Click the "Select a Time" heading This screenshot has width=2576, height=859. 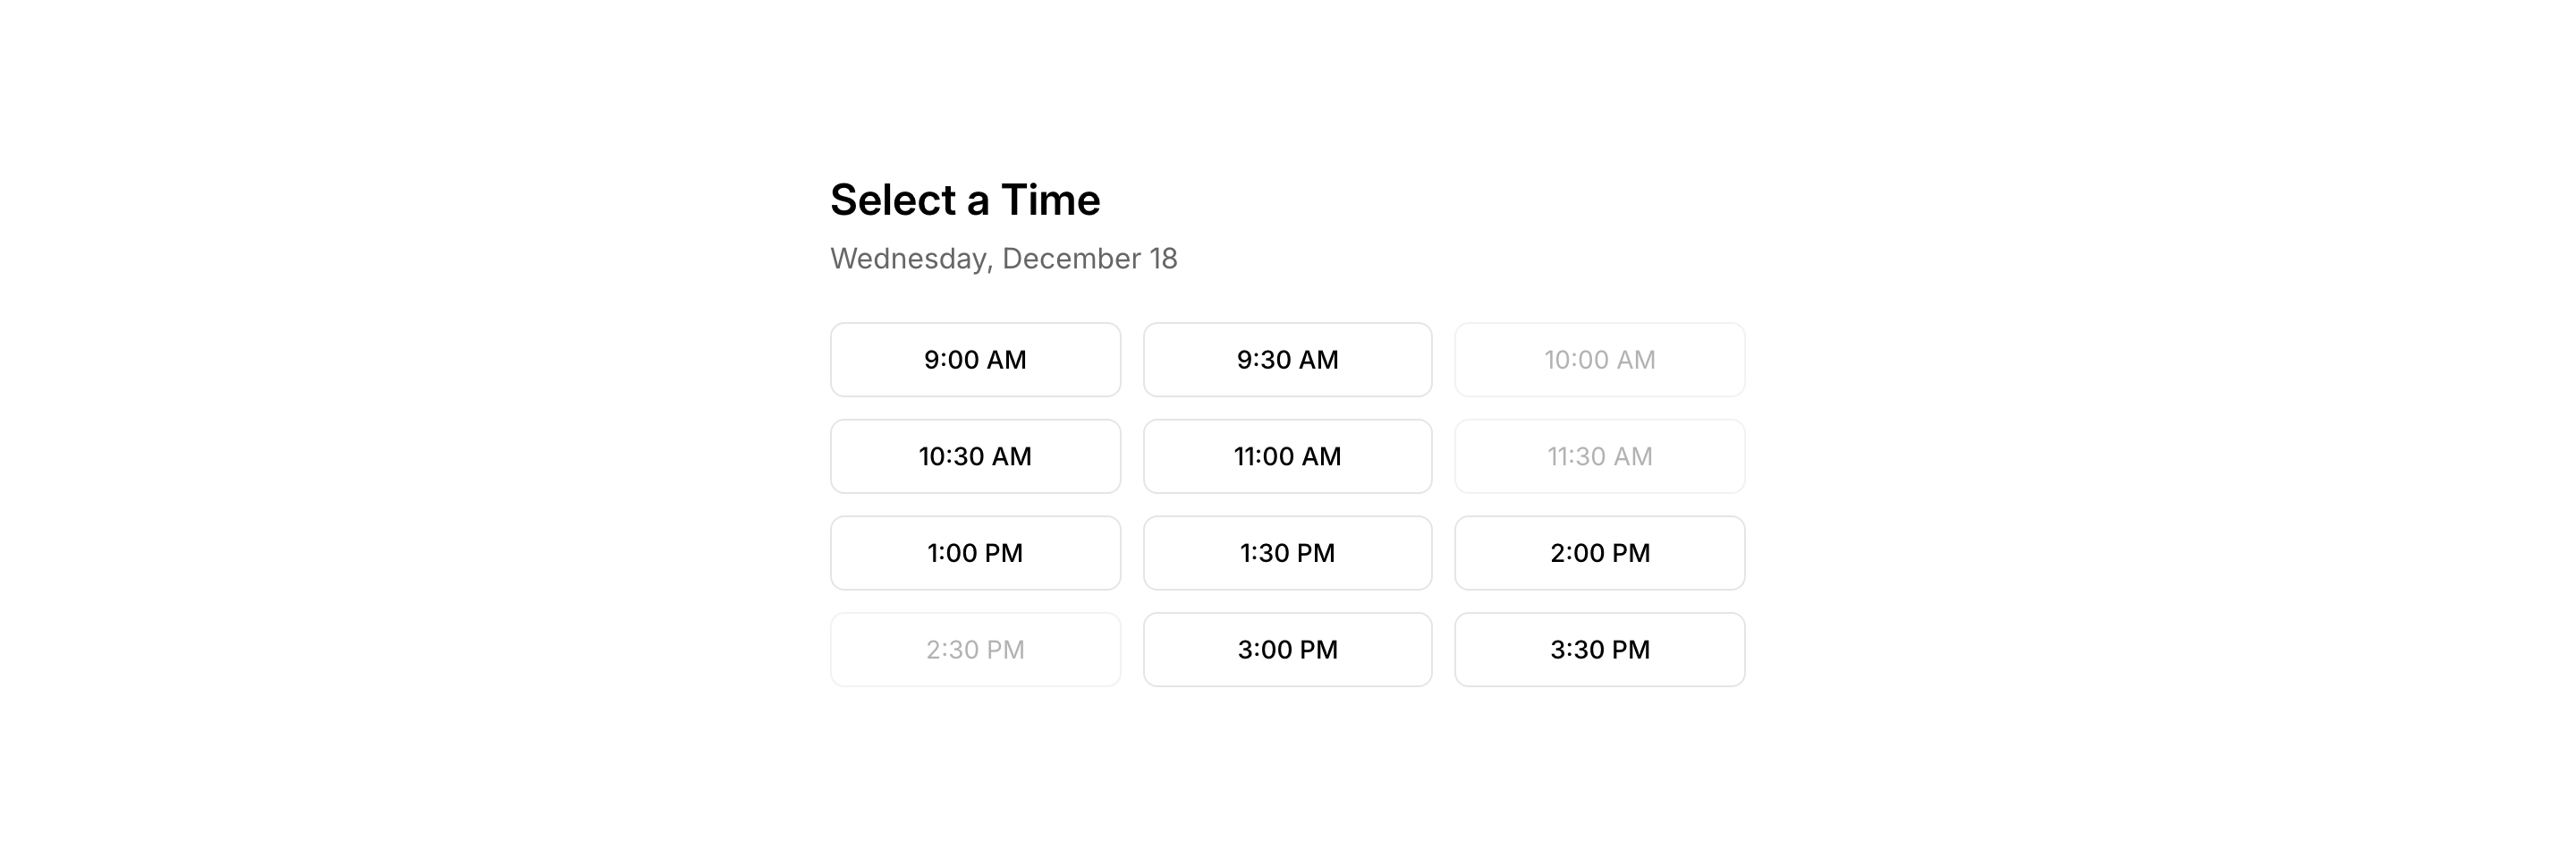[x=965, y=200]
